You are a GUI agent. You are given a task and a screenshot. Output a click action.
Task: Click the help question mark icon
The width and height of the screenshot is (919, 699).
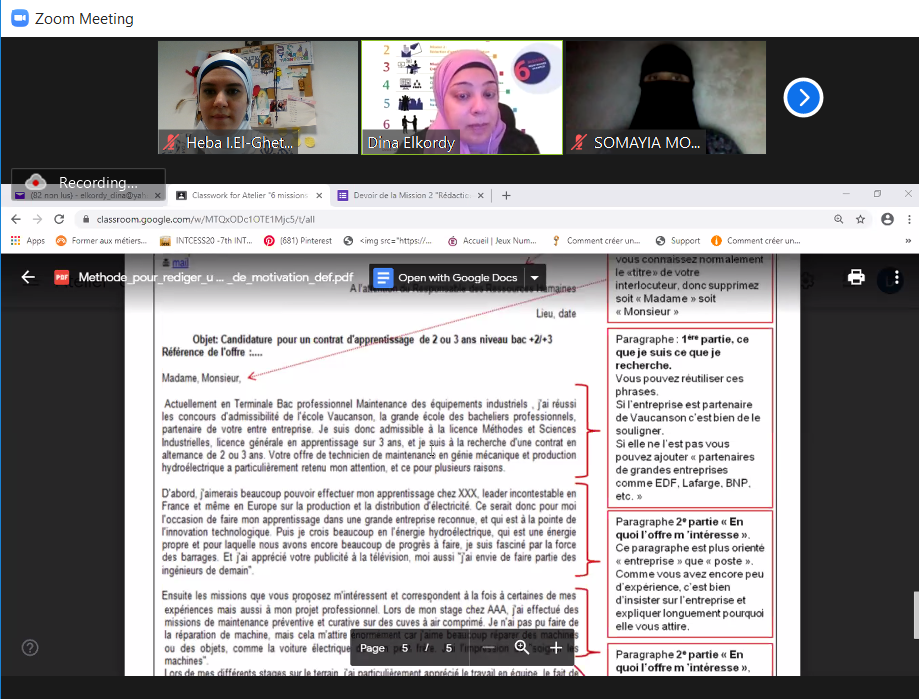coord(30,648)
